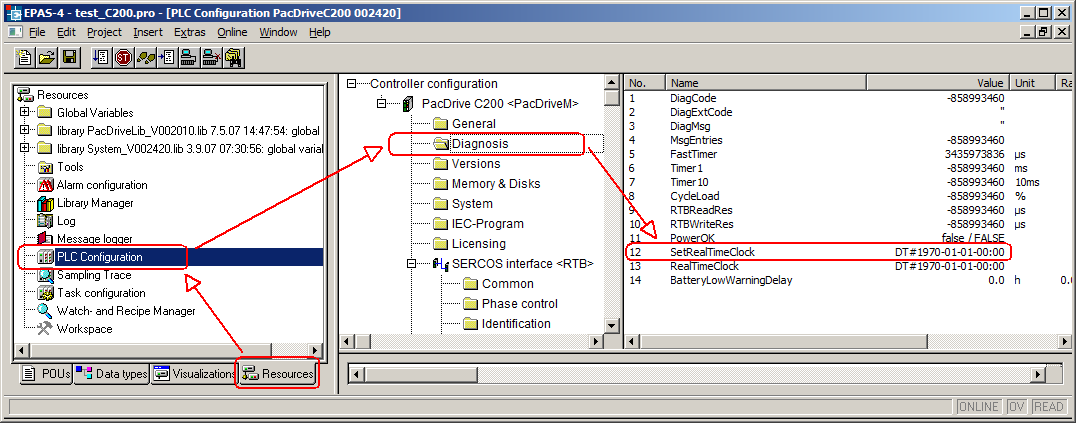Viewport: 1076px width, 423px height.
Task: Click the Login computer icon
Action: click(189, 57)
